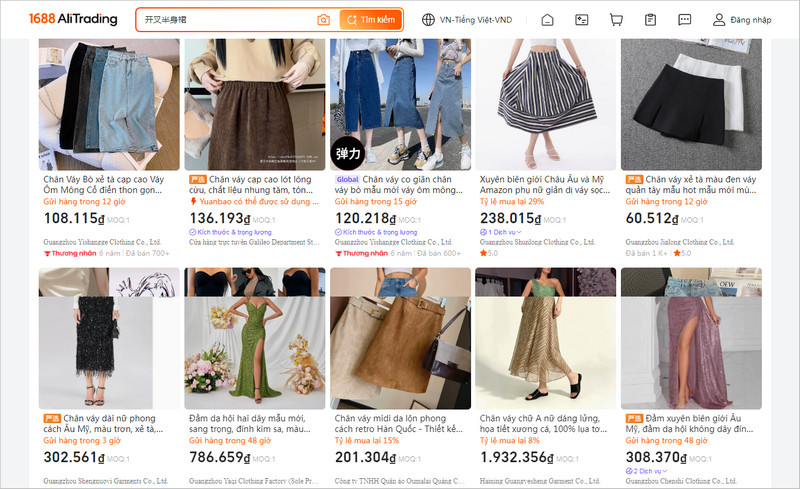
Task: Open three denim skirts product image
Action: 401,105
